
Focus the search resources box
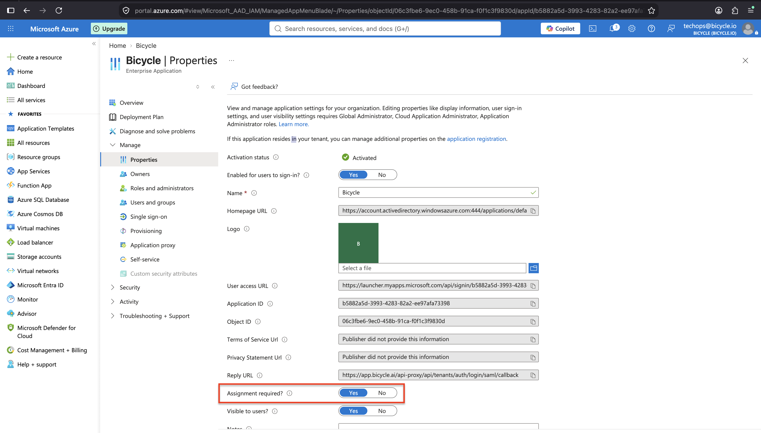point(385,29)
